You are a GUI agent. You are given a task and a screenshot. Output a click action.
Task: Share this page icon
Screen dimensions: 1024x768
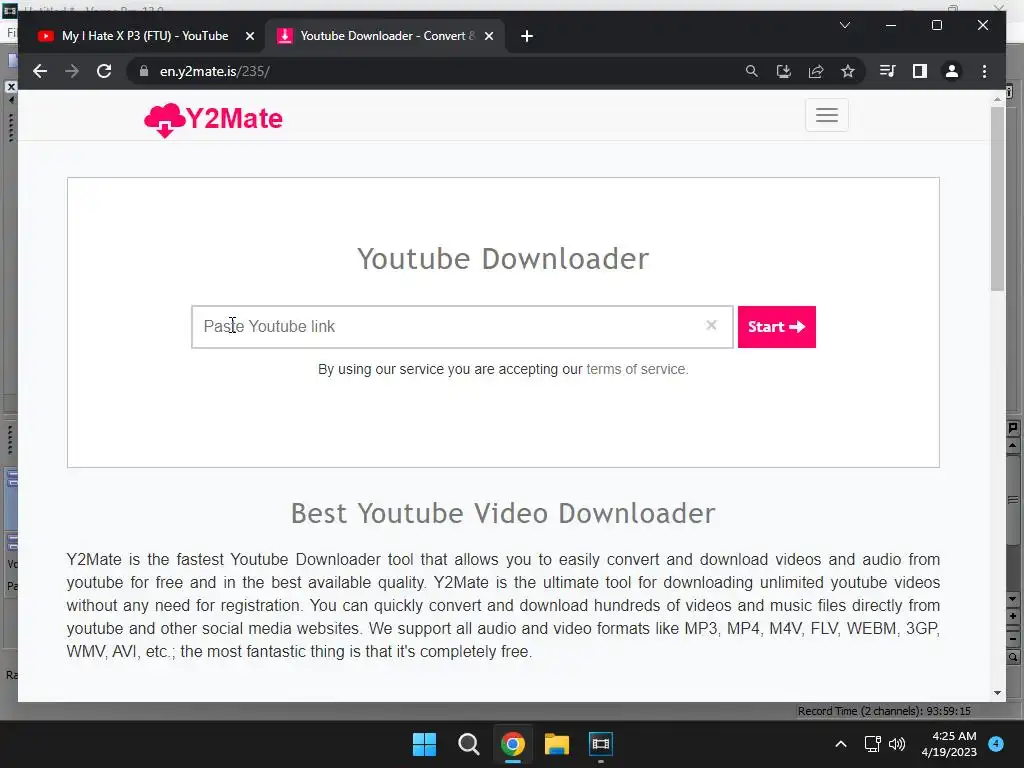click(x=816, y=71)
